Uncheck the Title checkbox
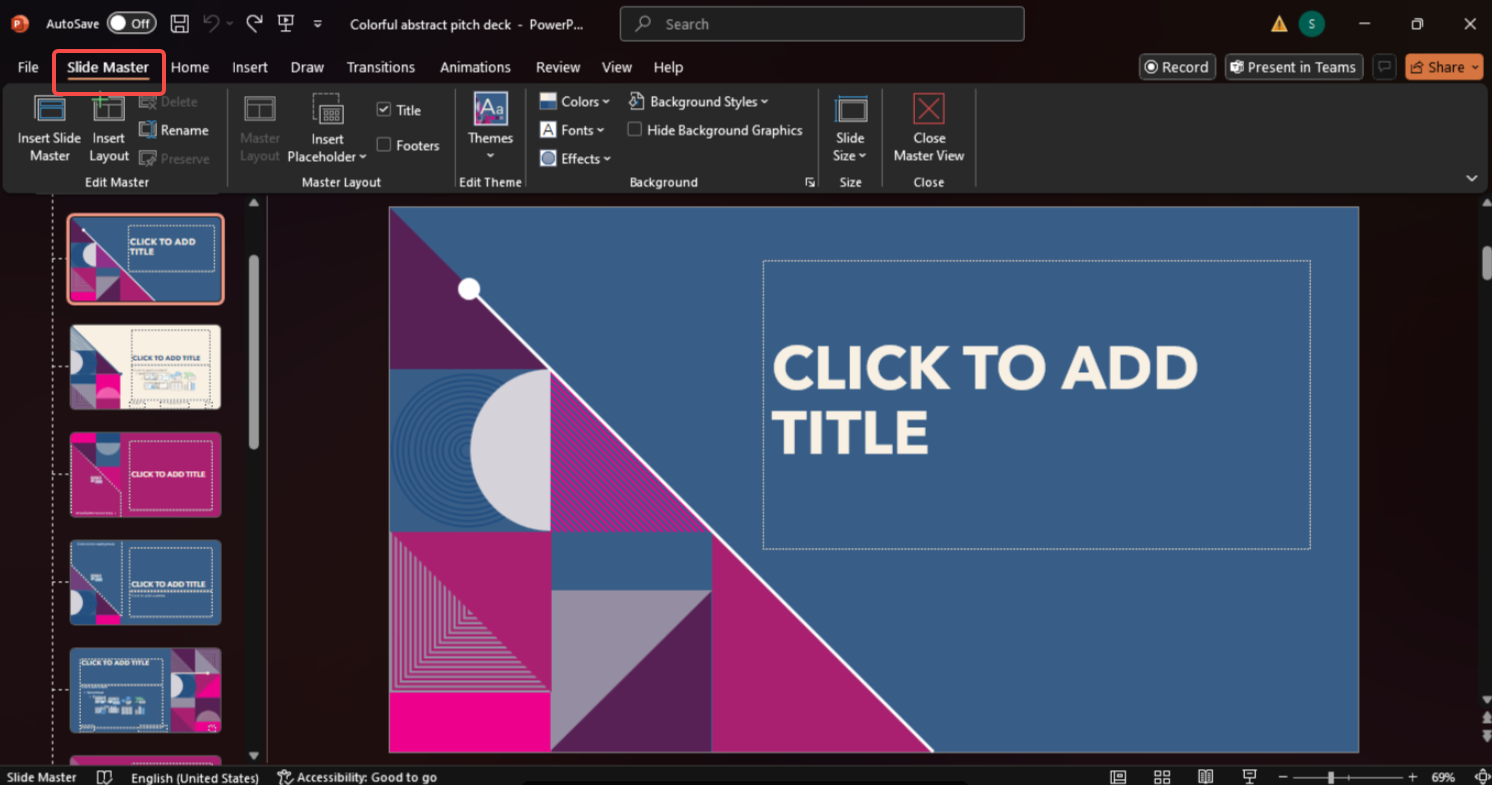Viewport: 1492px width, 785px height. 384,110
